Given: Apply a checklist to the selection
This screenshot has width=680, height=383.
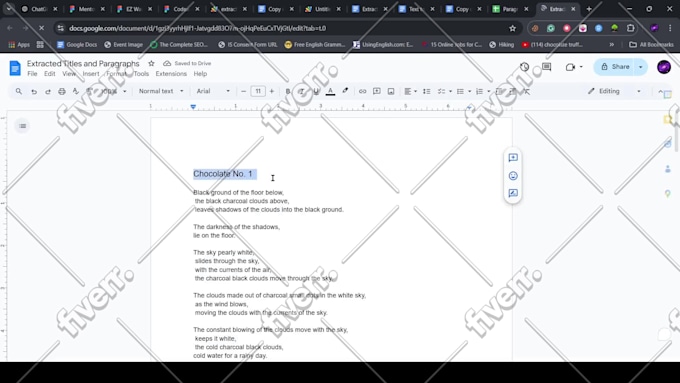Looking at the screenshot, I should coord(441,91).
